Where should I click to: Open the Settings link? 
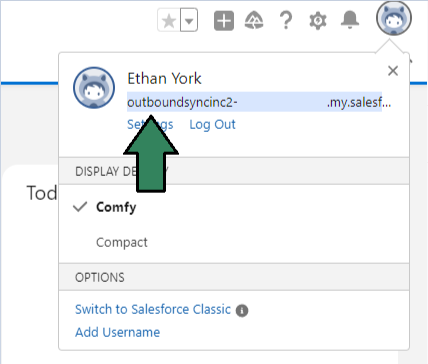coord(150,124)
